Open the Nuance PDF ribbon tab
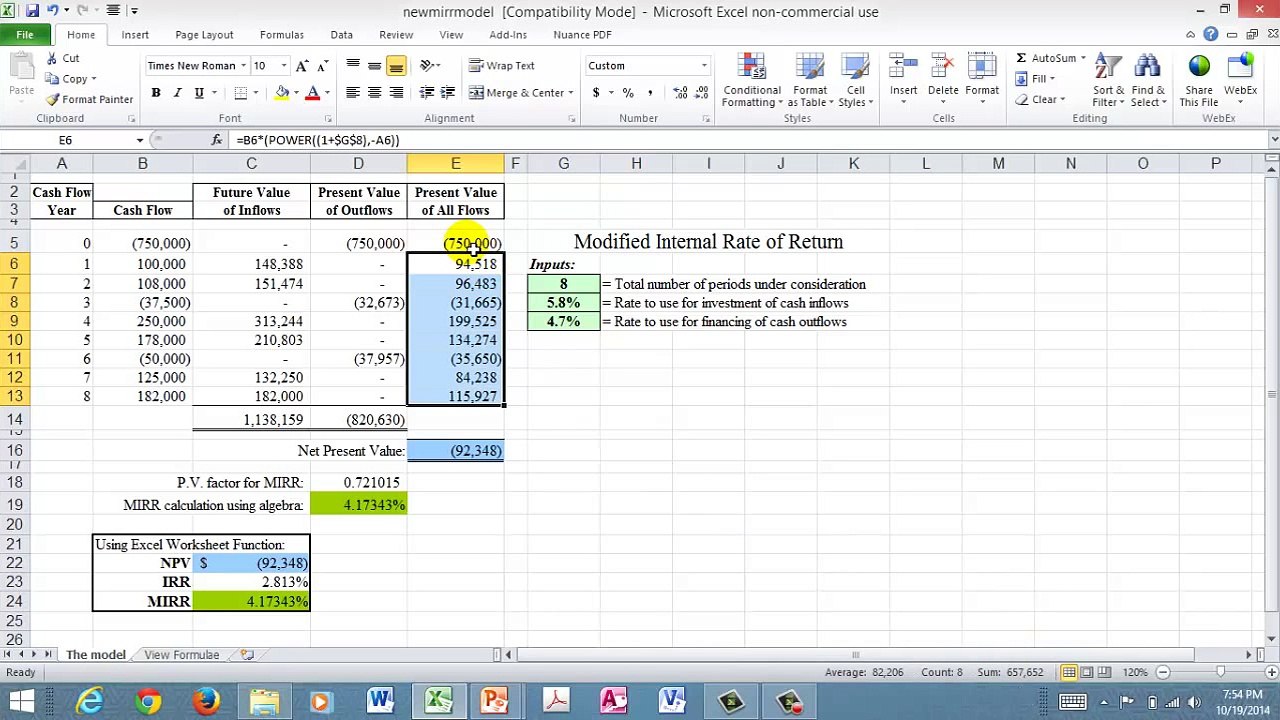The image size is (1280, 720). [582, 35]
